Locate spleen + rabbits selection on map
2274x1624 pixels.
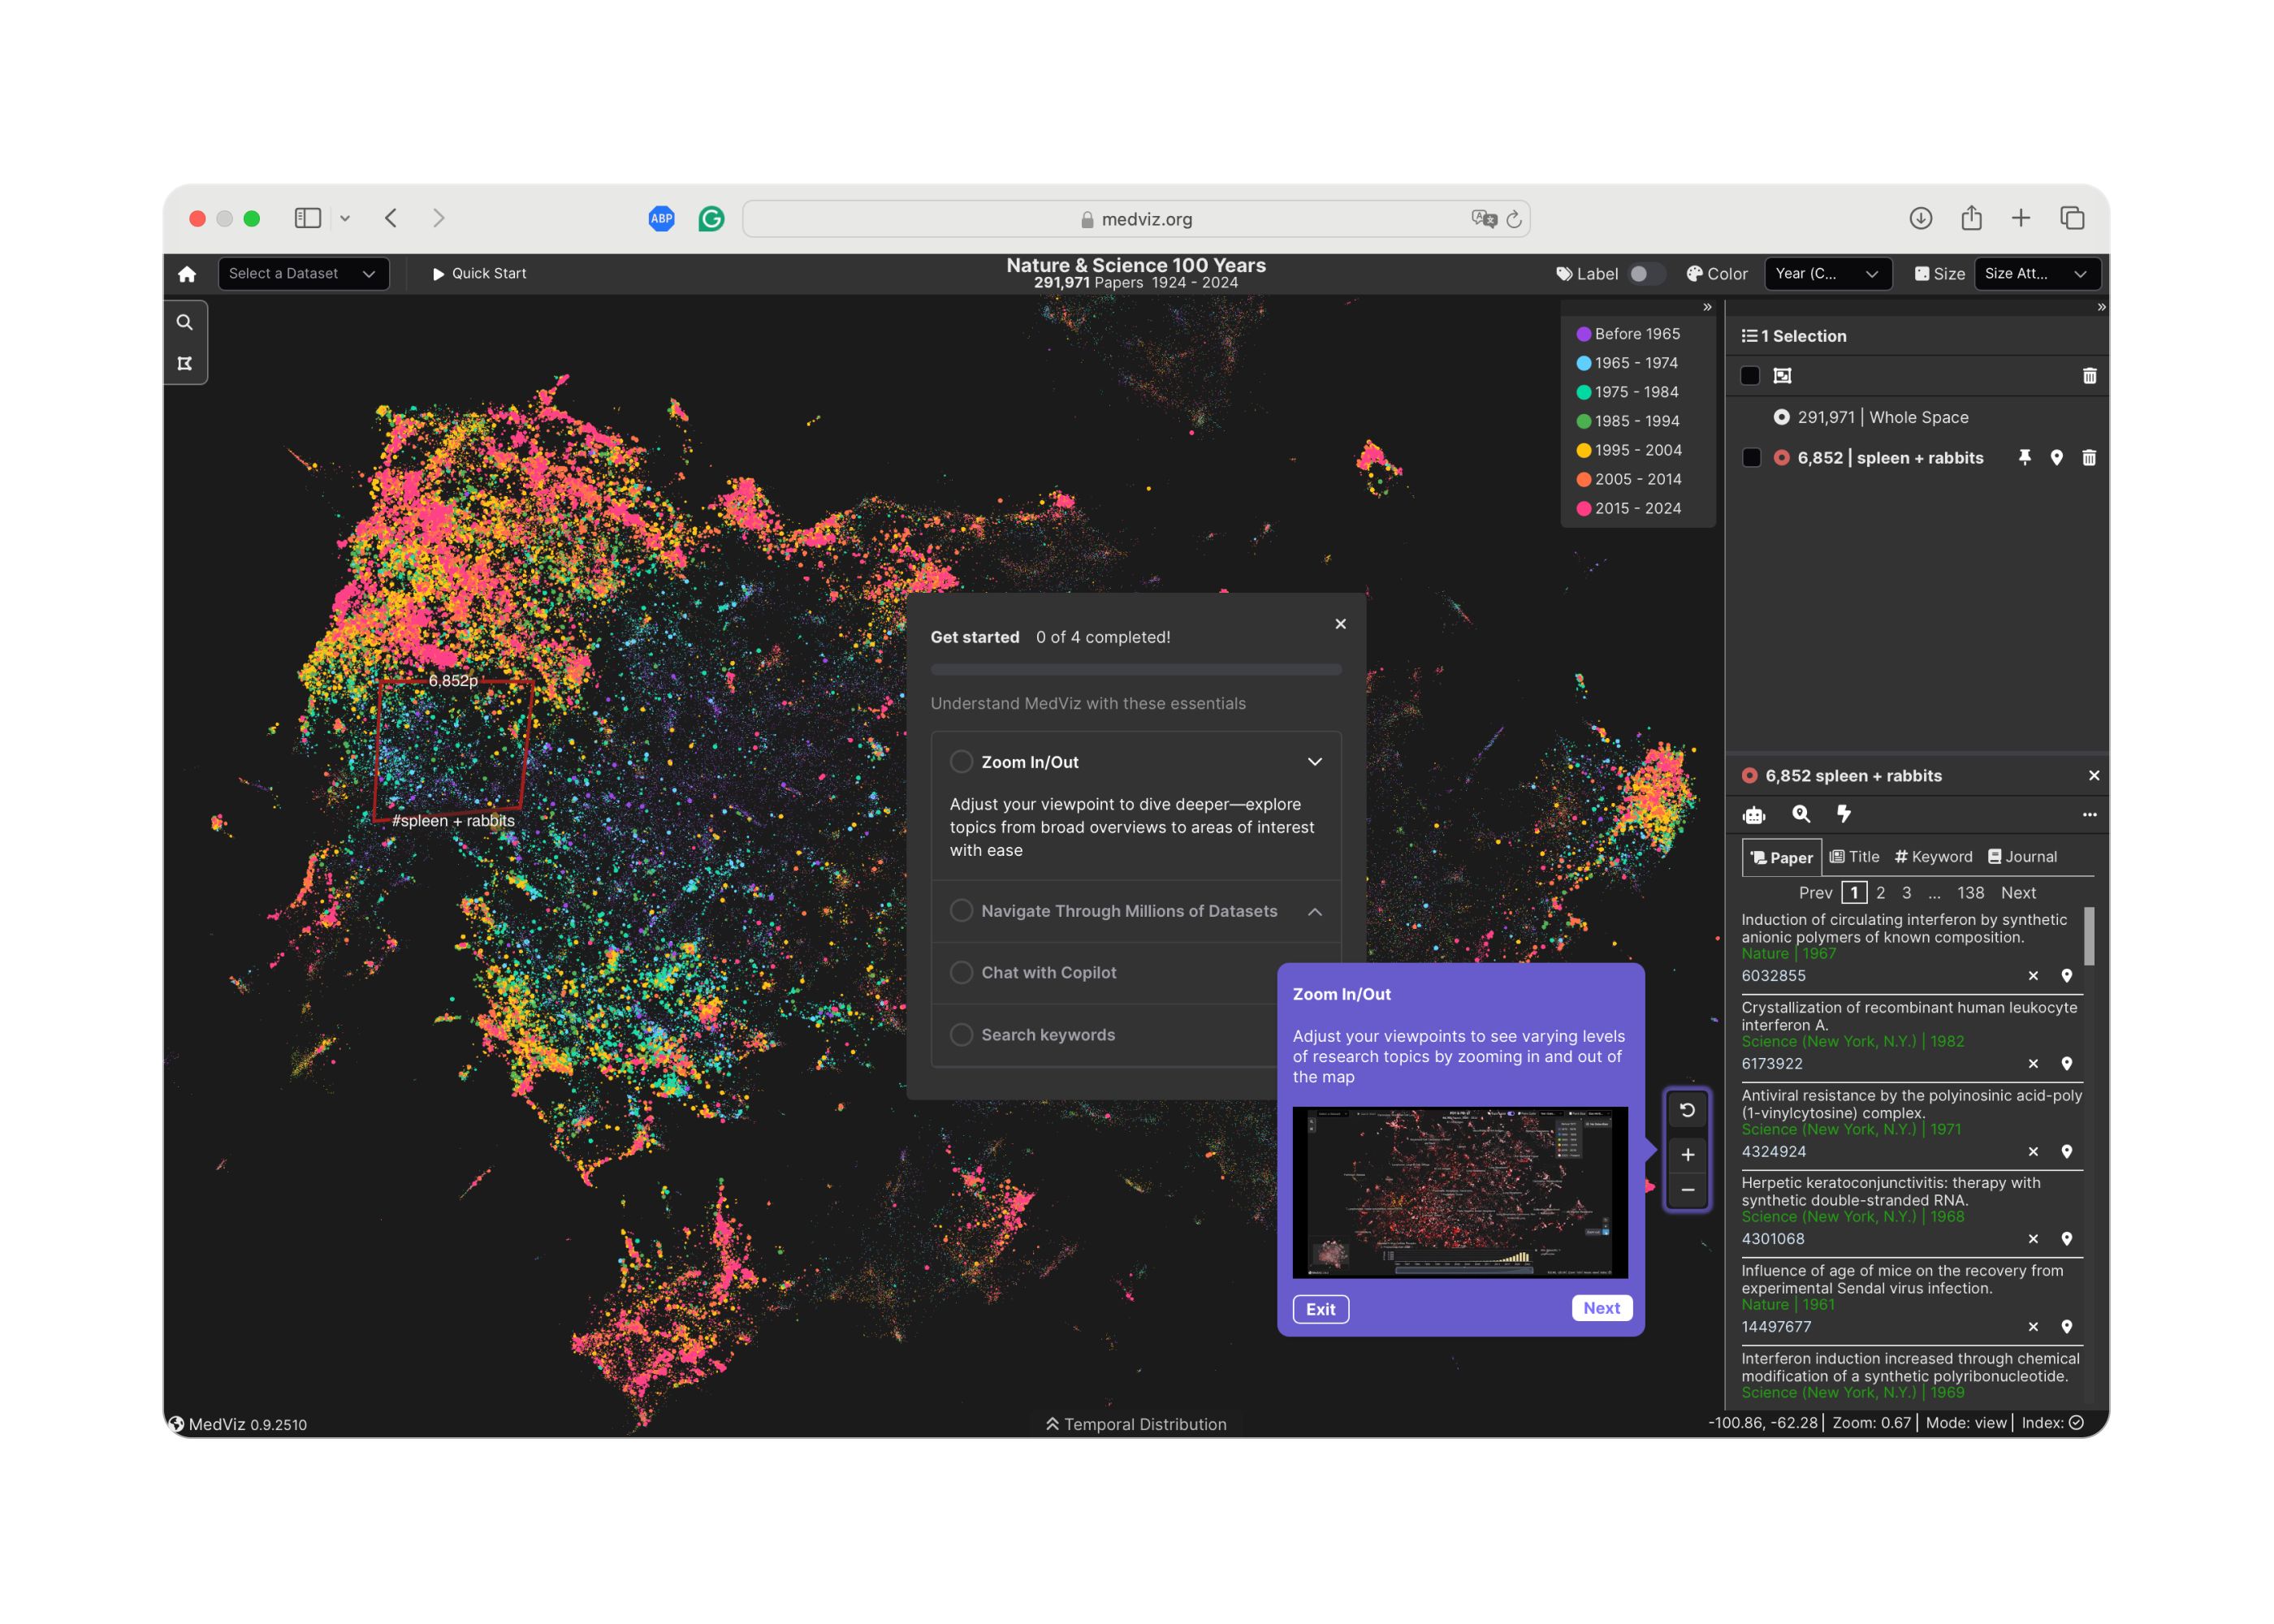(x=2056, y=458)
